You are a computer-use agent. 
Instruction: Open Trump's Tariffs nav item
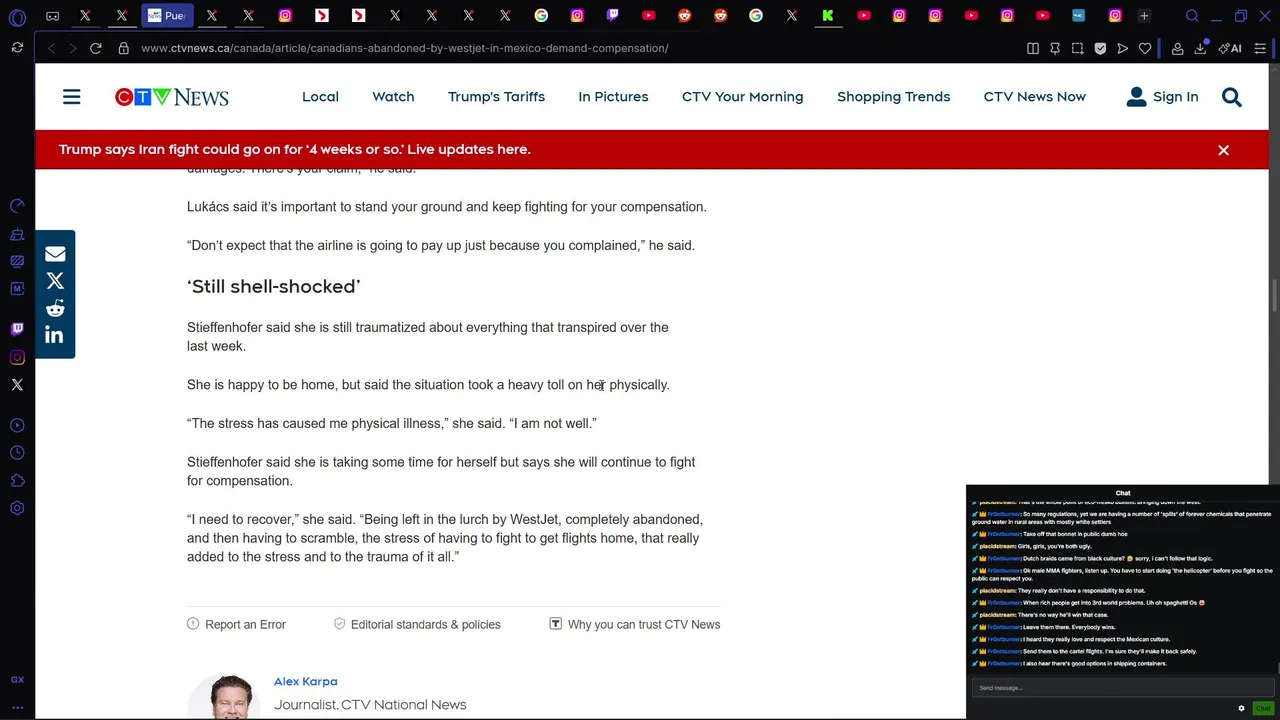point(496,97)
